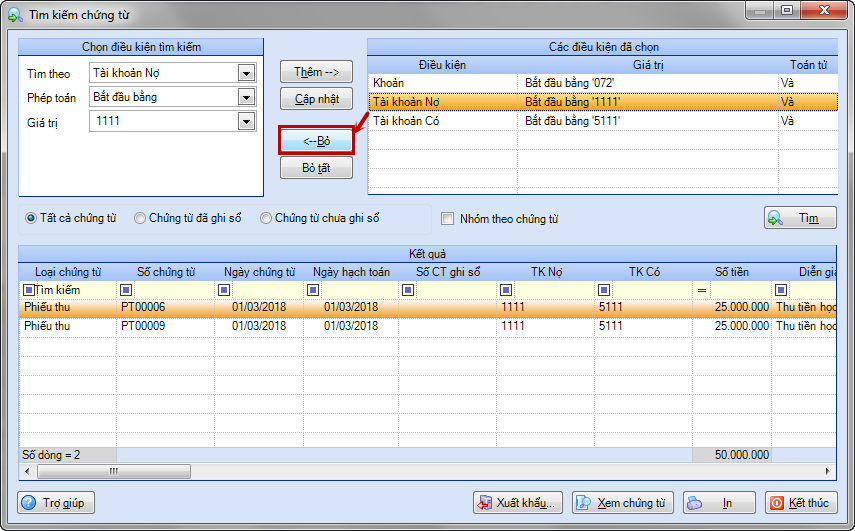Select the Chứng từ đã ghi sổ option

pos(141,218)
